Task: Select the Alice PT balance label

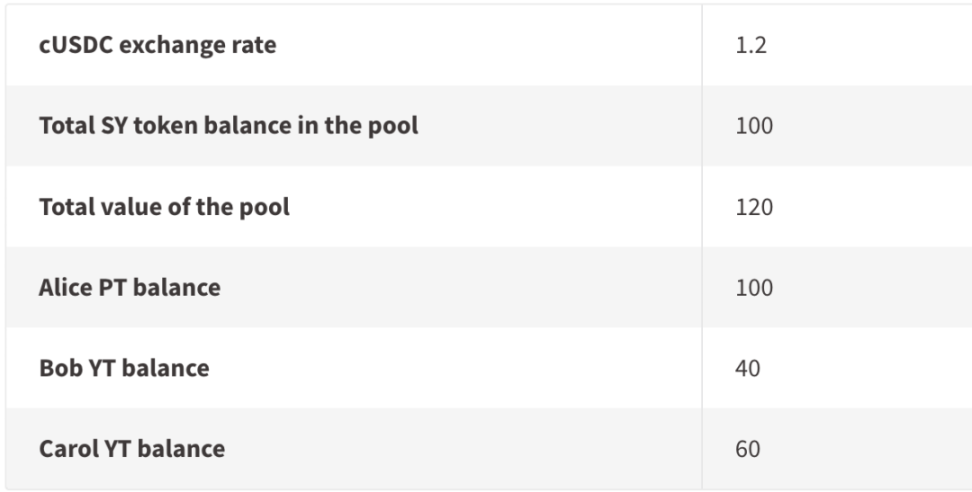Action: click(130, 287)
